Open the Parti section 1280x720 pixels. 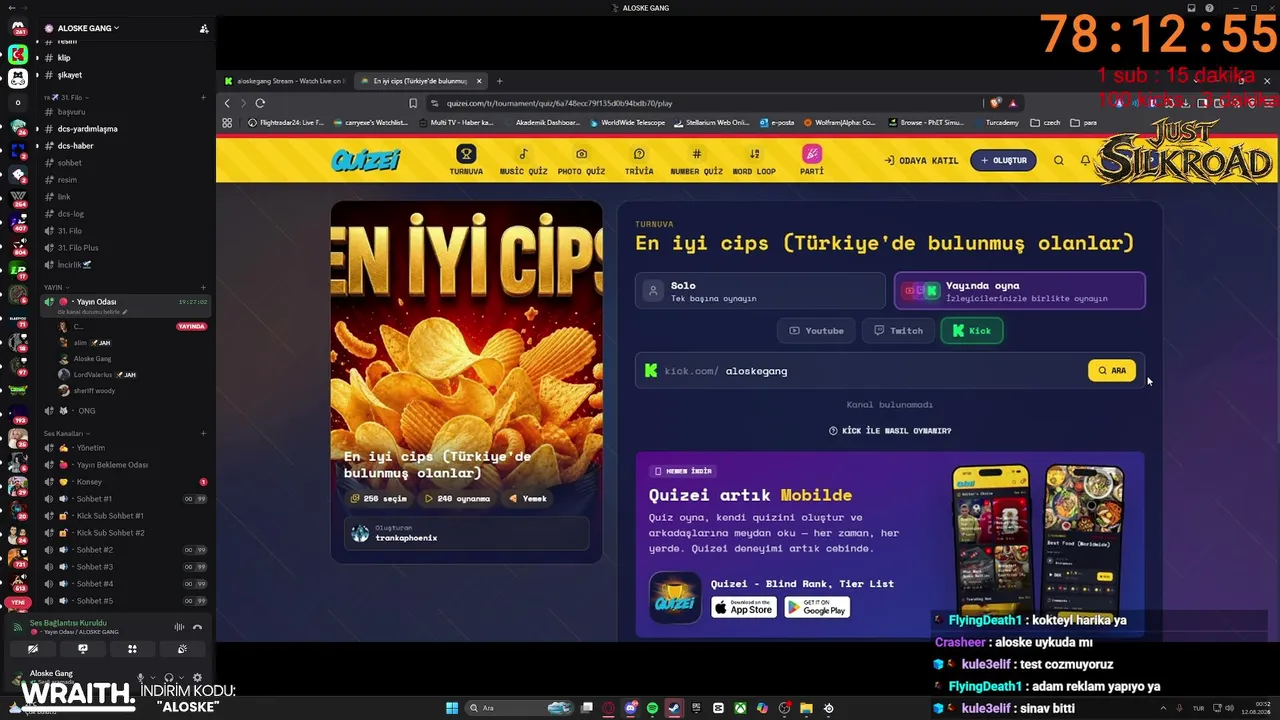812,160
